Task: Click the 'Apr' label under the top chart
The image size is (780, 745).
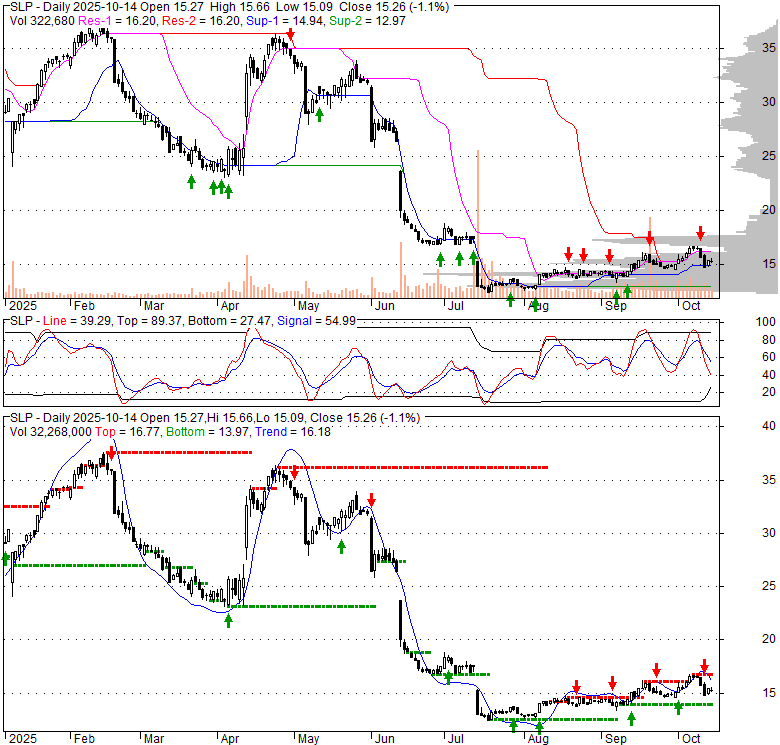Action: 230,306
